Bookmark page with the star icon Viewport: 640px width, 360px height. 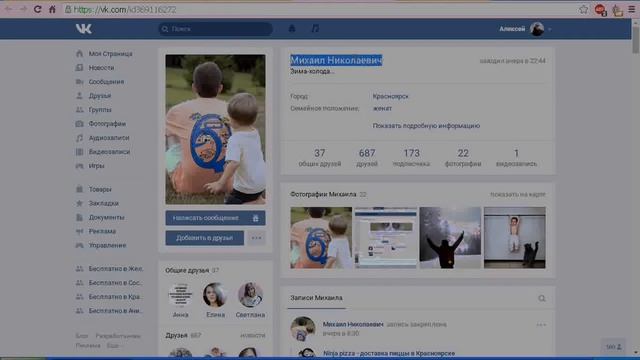(584, 9)
